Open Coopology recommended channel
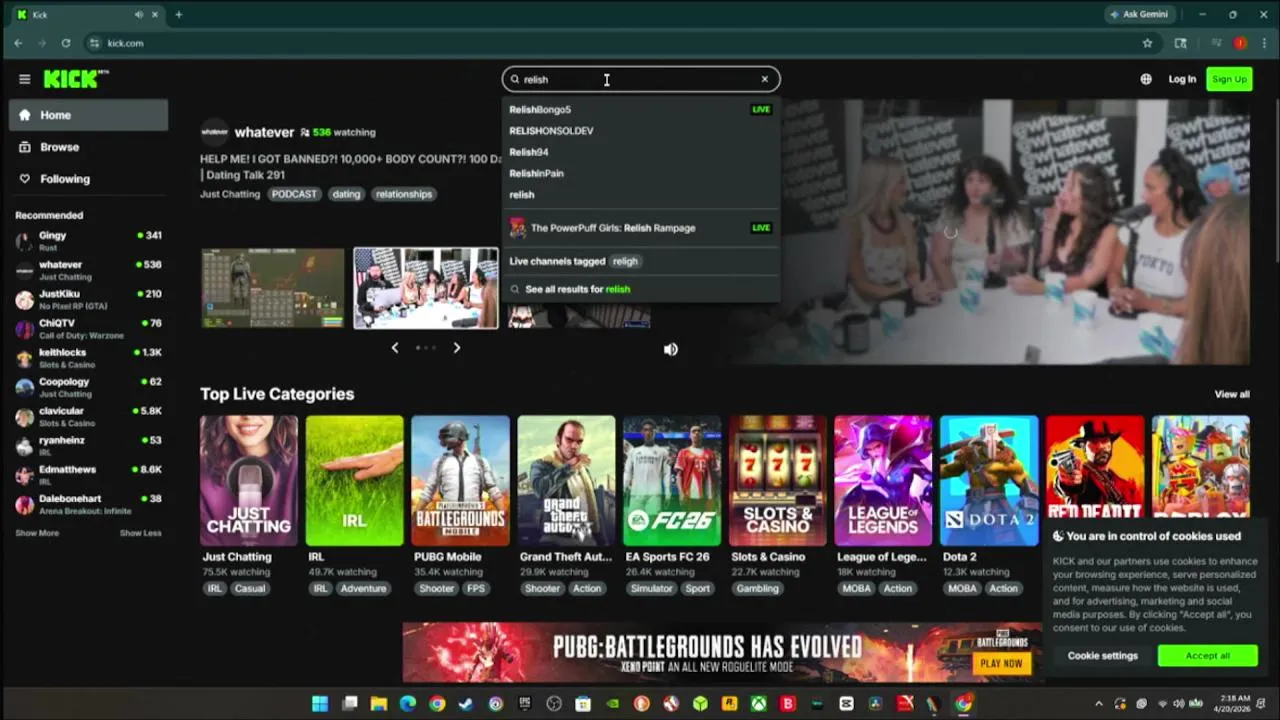Viewport: 1280px width, 720px height. pos(89,386)
